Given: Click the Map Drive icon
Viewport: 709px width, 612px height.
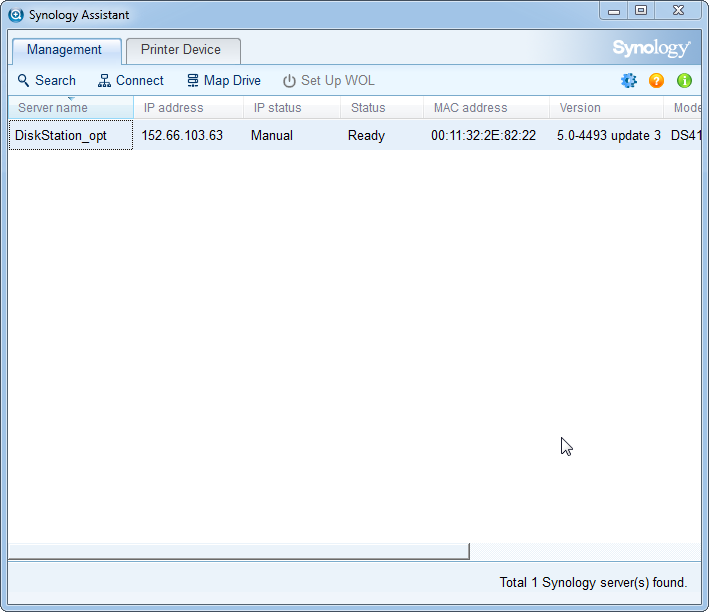Looking at the screenshot, I should [193, 81].
